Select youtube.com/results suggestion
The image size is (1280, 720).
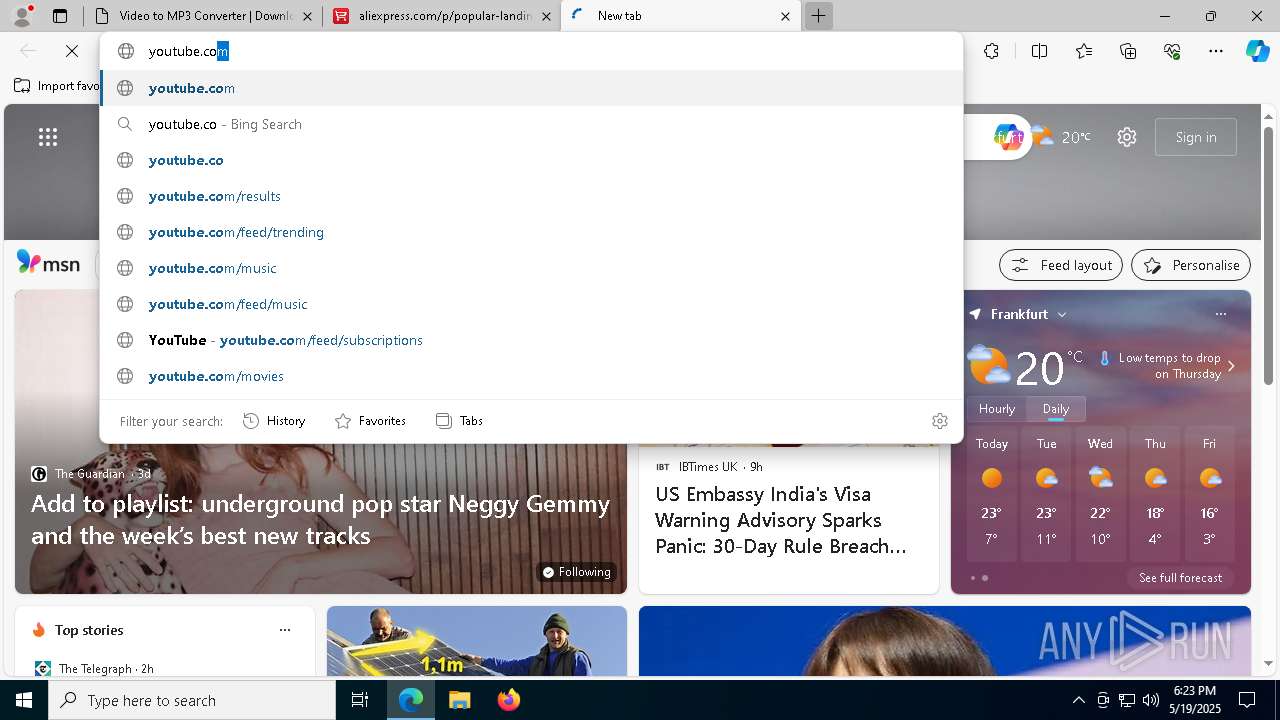tap(531, 196)
